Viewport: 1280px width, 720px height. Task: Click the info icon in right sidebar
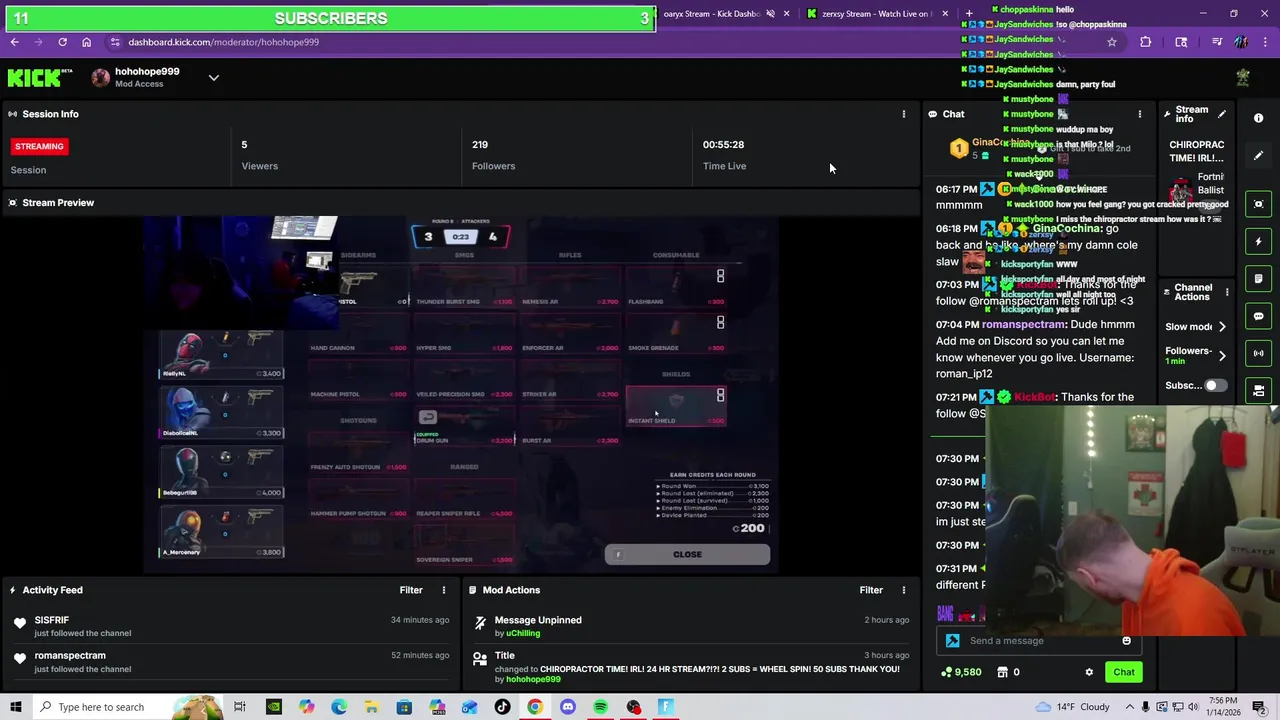[x=1258, y=118]
